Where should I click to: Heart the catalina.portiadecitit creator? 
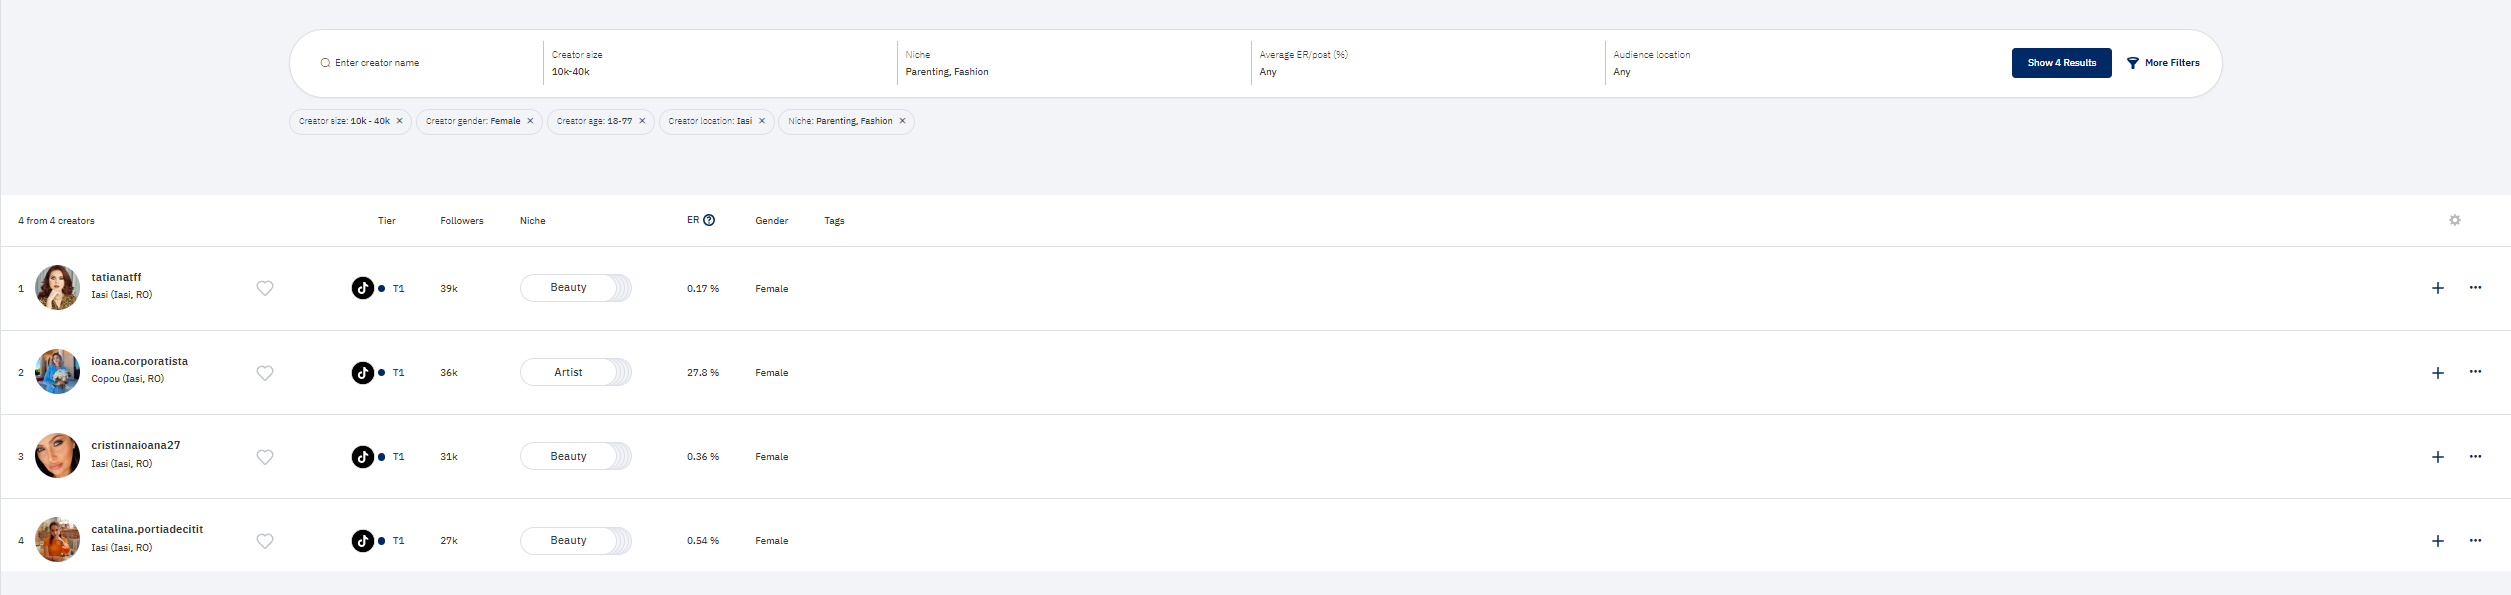click(265, 541)
